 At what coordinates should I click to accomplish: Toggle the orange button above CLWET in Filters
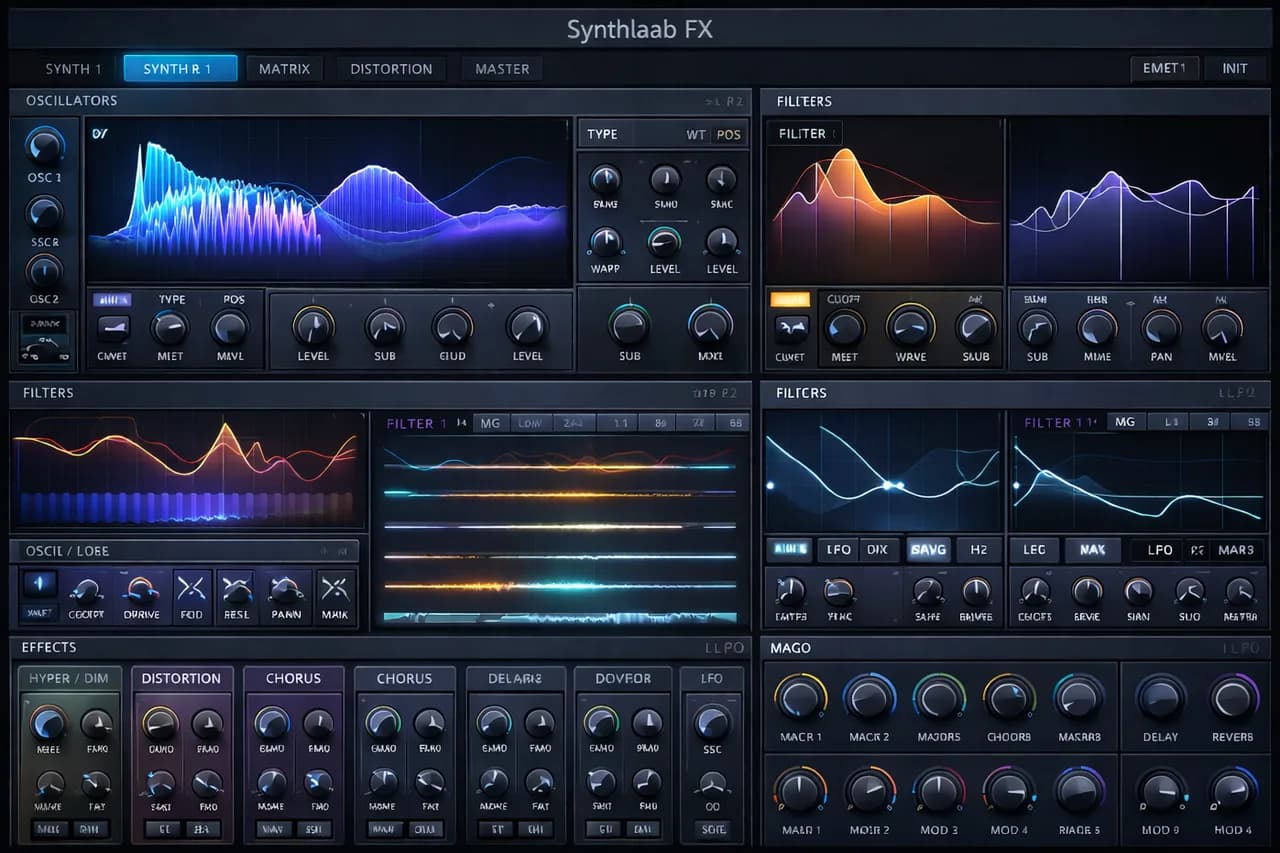click(790, 299)
